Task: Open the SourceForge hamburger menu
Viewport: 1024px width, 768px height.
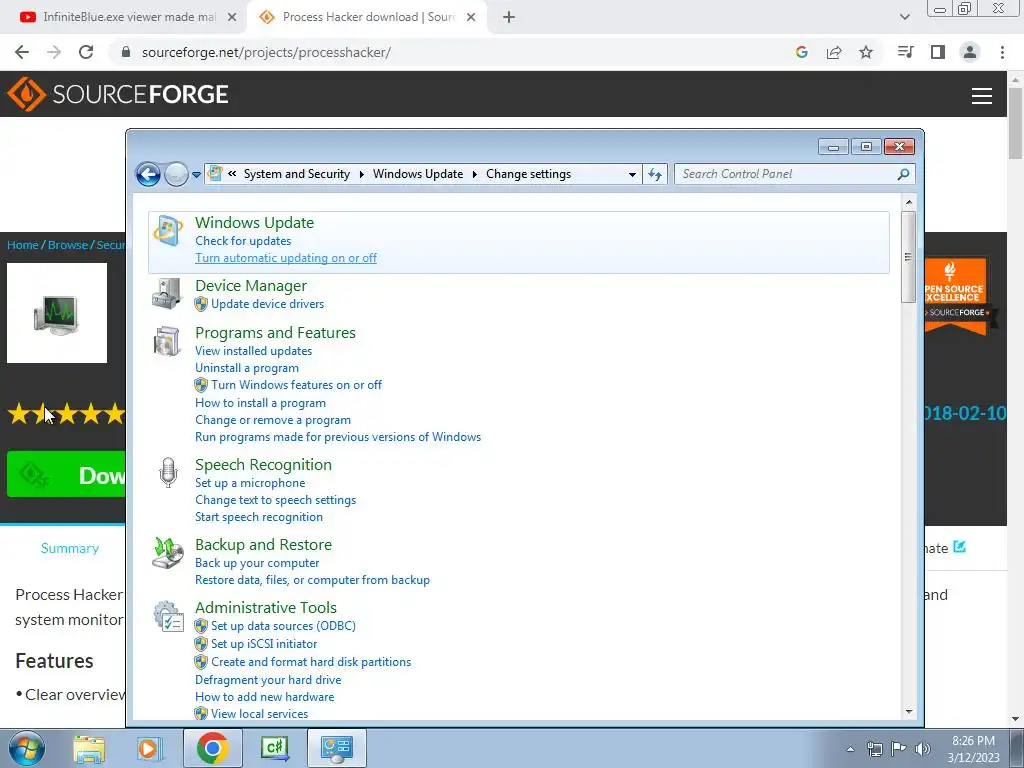Action: pos(982,95)
